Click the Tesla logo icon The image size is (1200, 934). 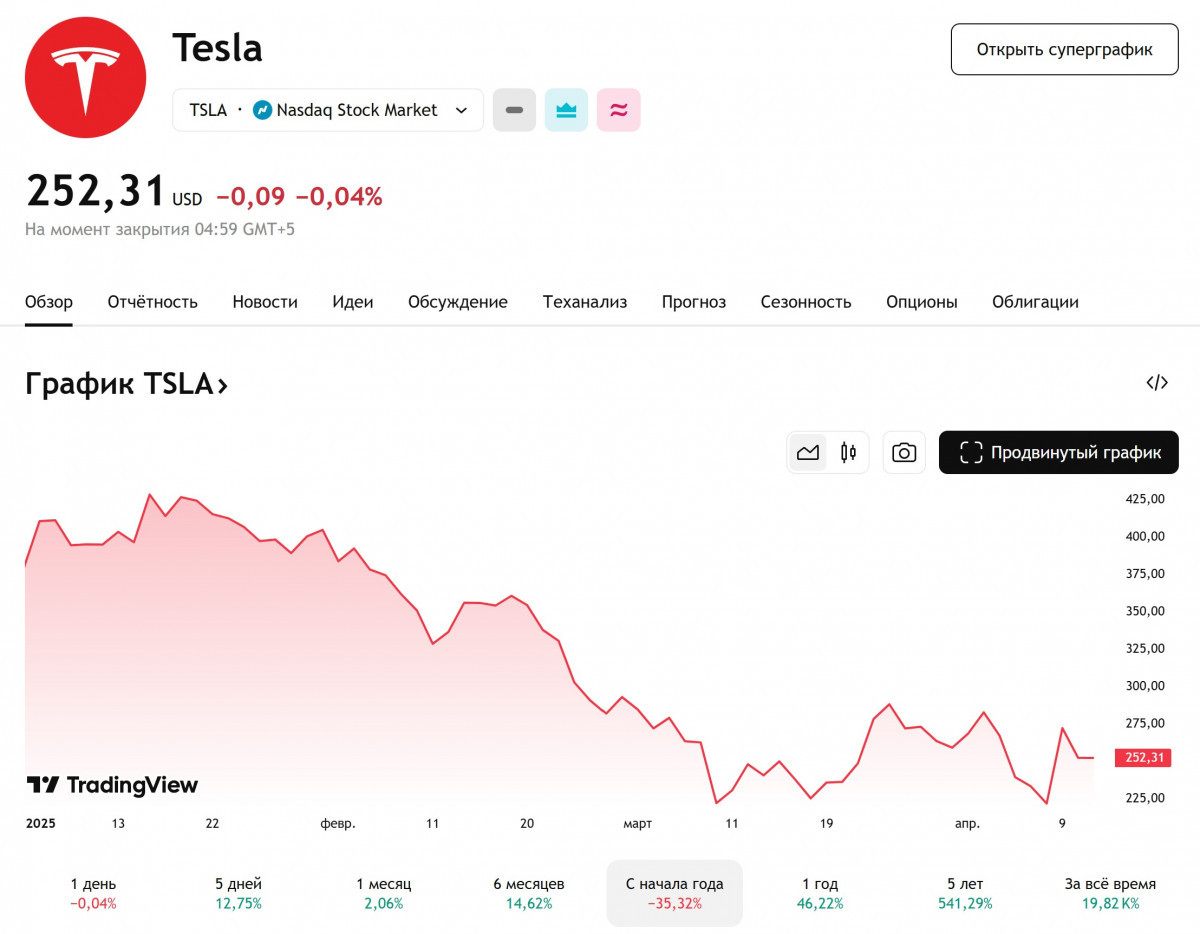point(85,77)
